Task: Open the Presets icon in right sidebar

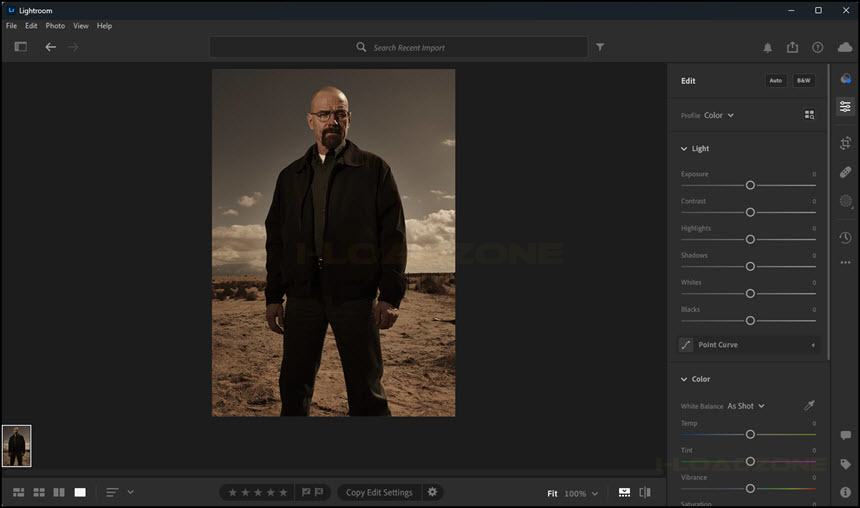Action: [846, 79]
